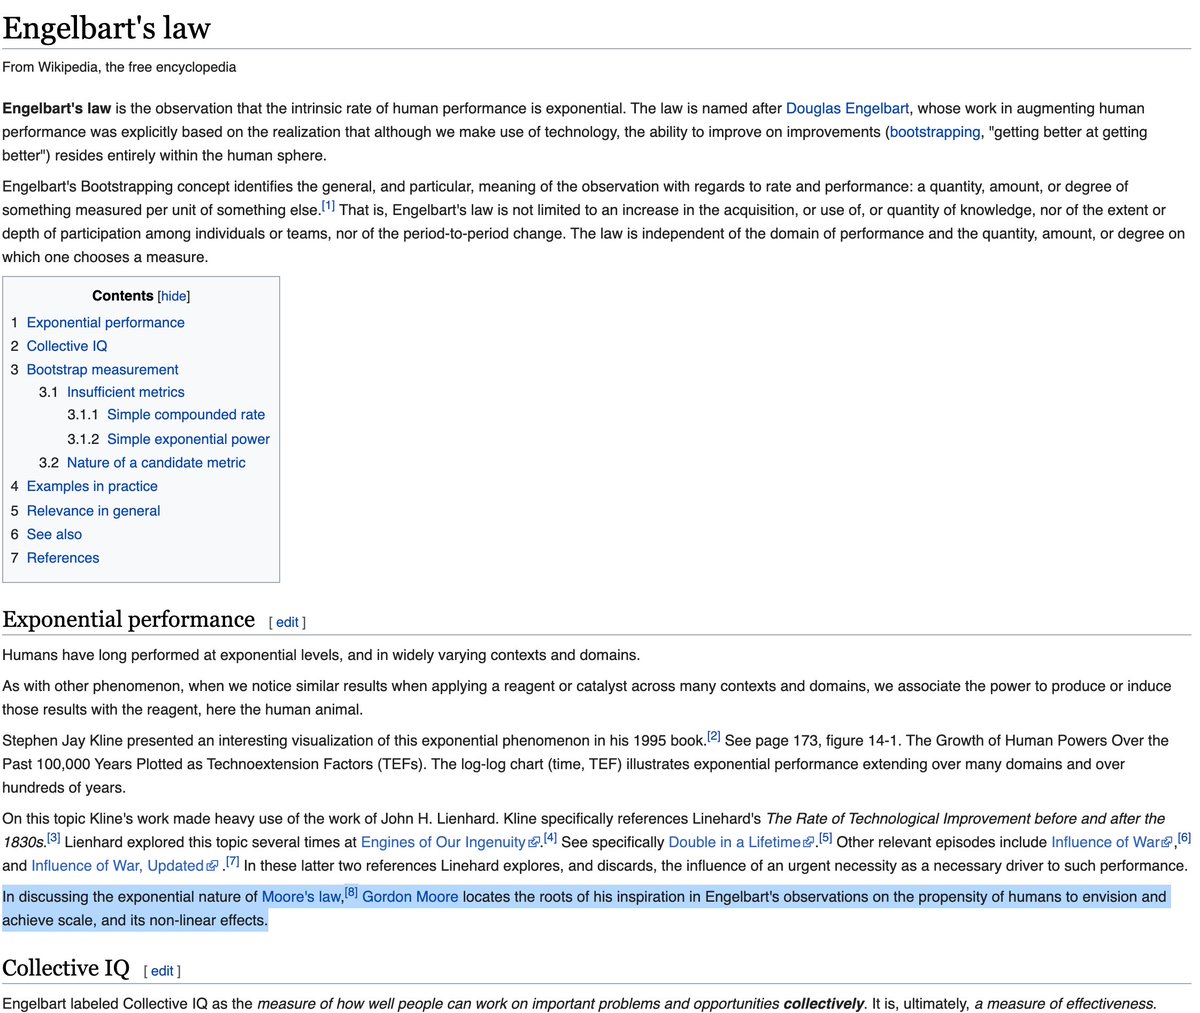1200x1013 pixels.
Task: Edit the Collective IQ section
Action: click(162, 971)
